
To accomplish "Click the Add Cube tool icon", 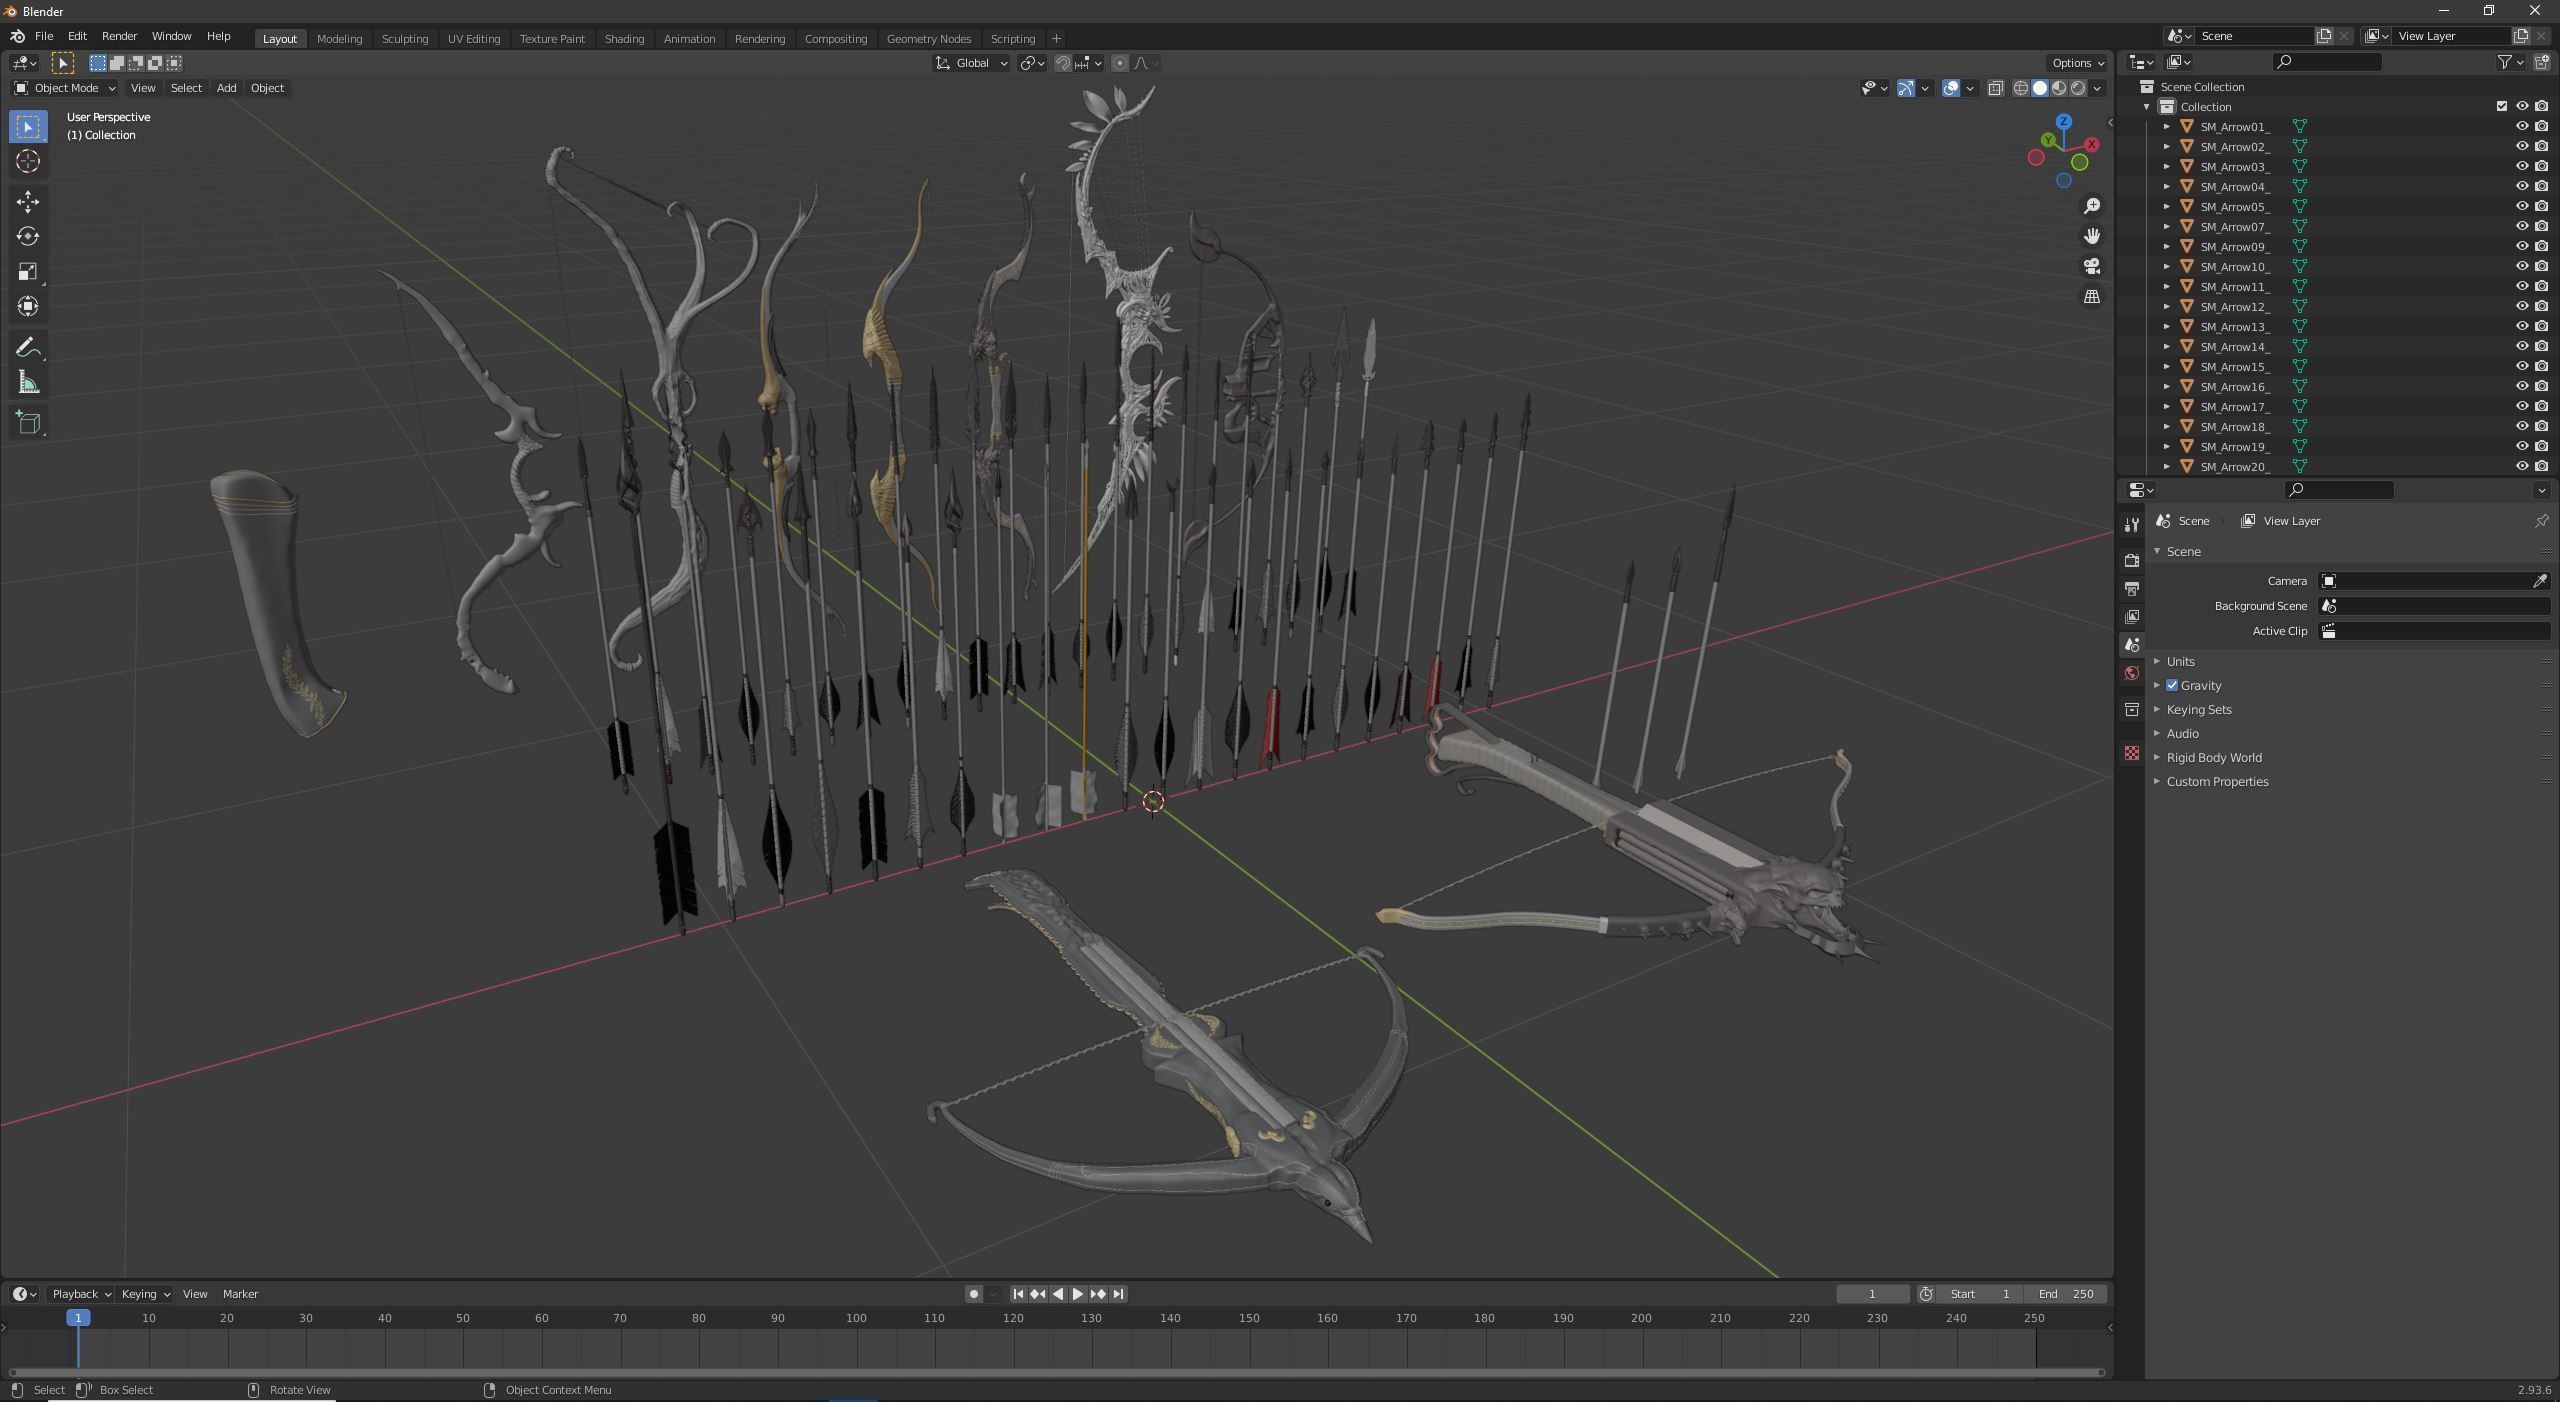I will [x=28, y=422].
